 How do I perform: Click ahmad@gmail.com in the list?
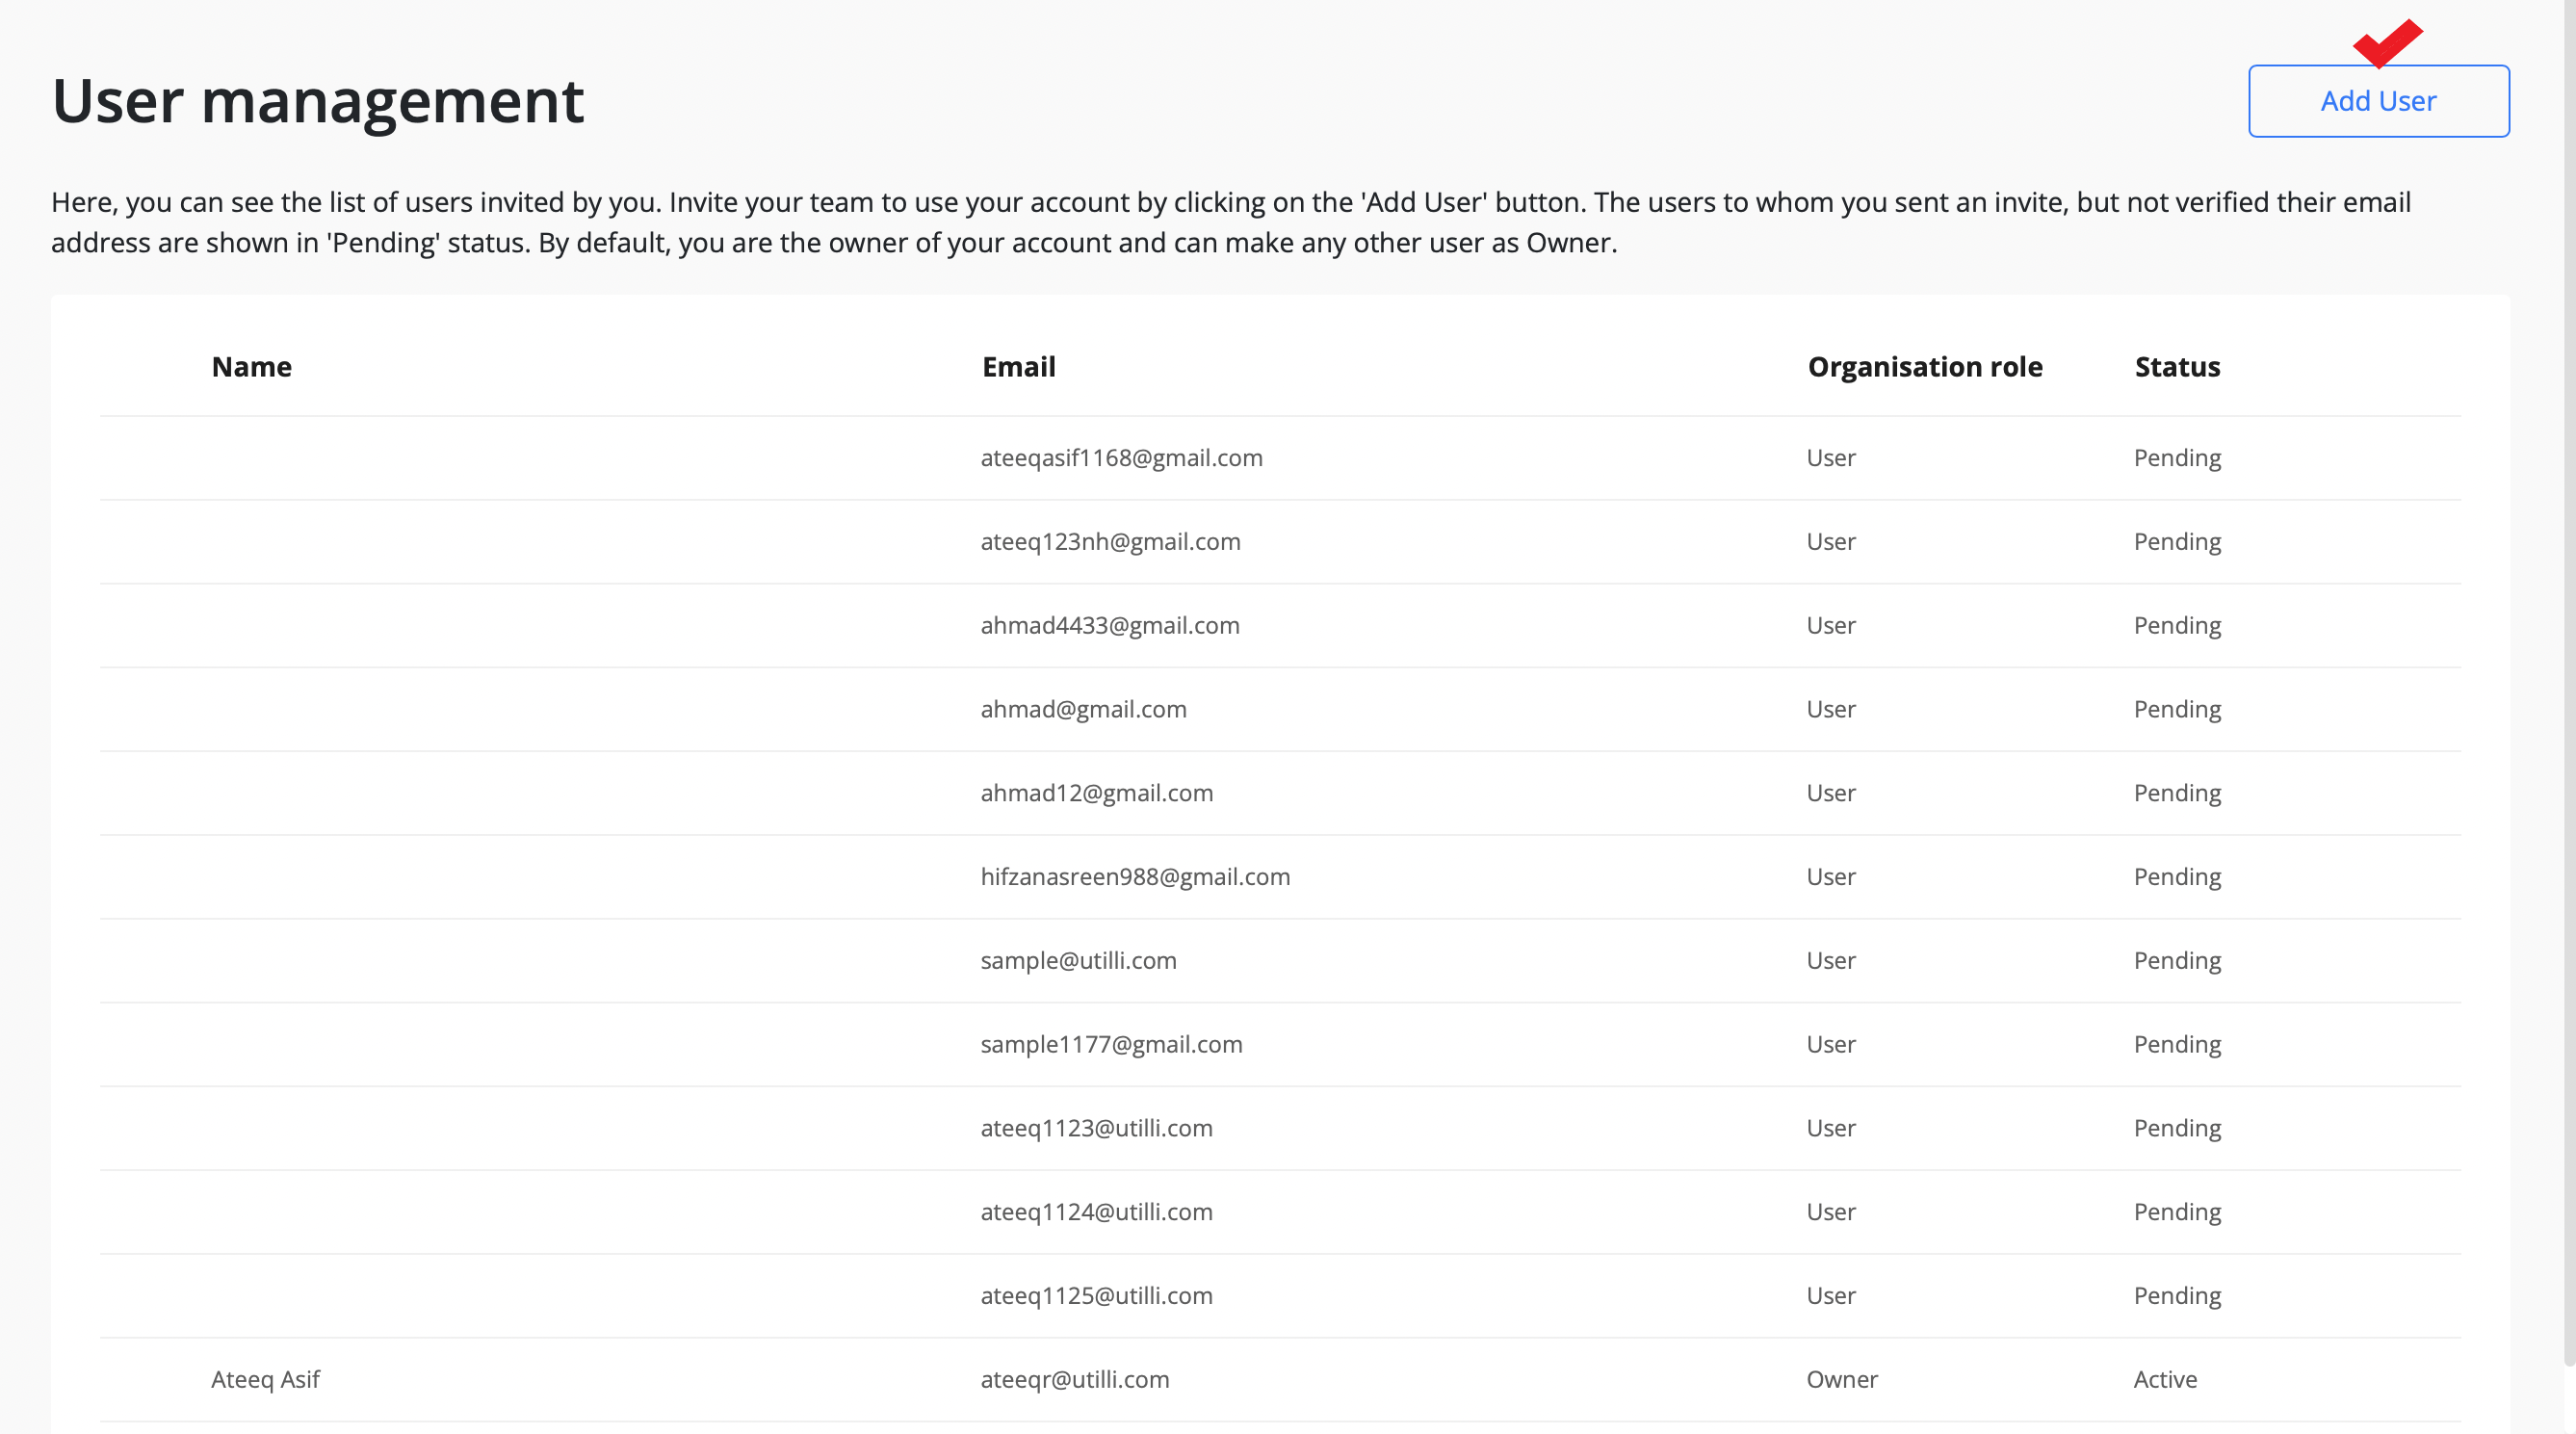(x=1083, y=710)
